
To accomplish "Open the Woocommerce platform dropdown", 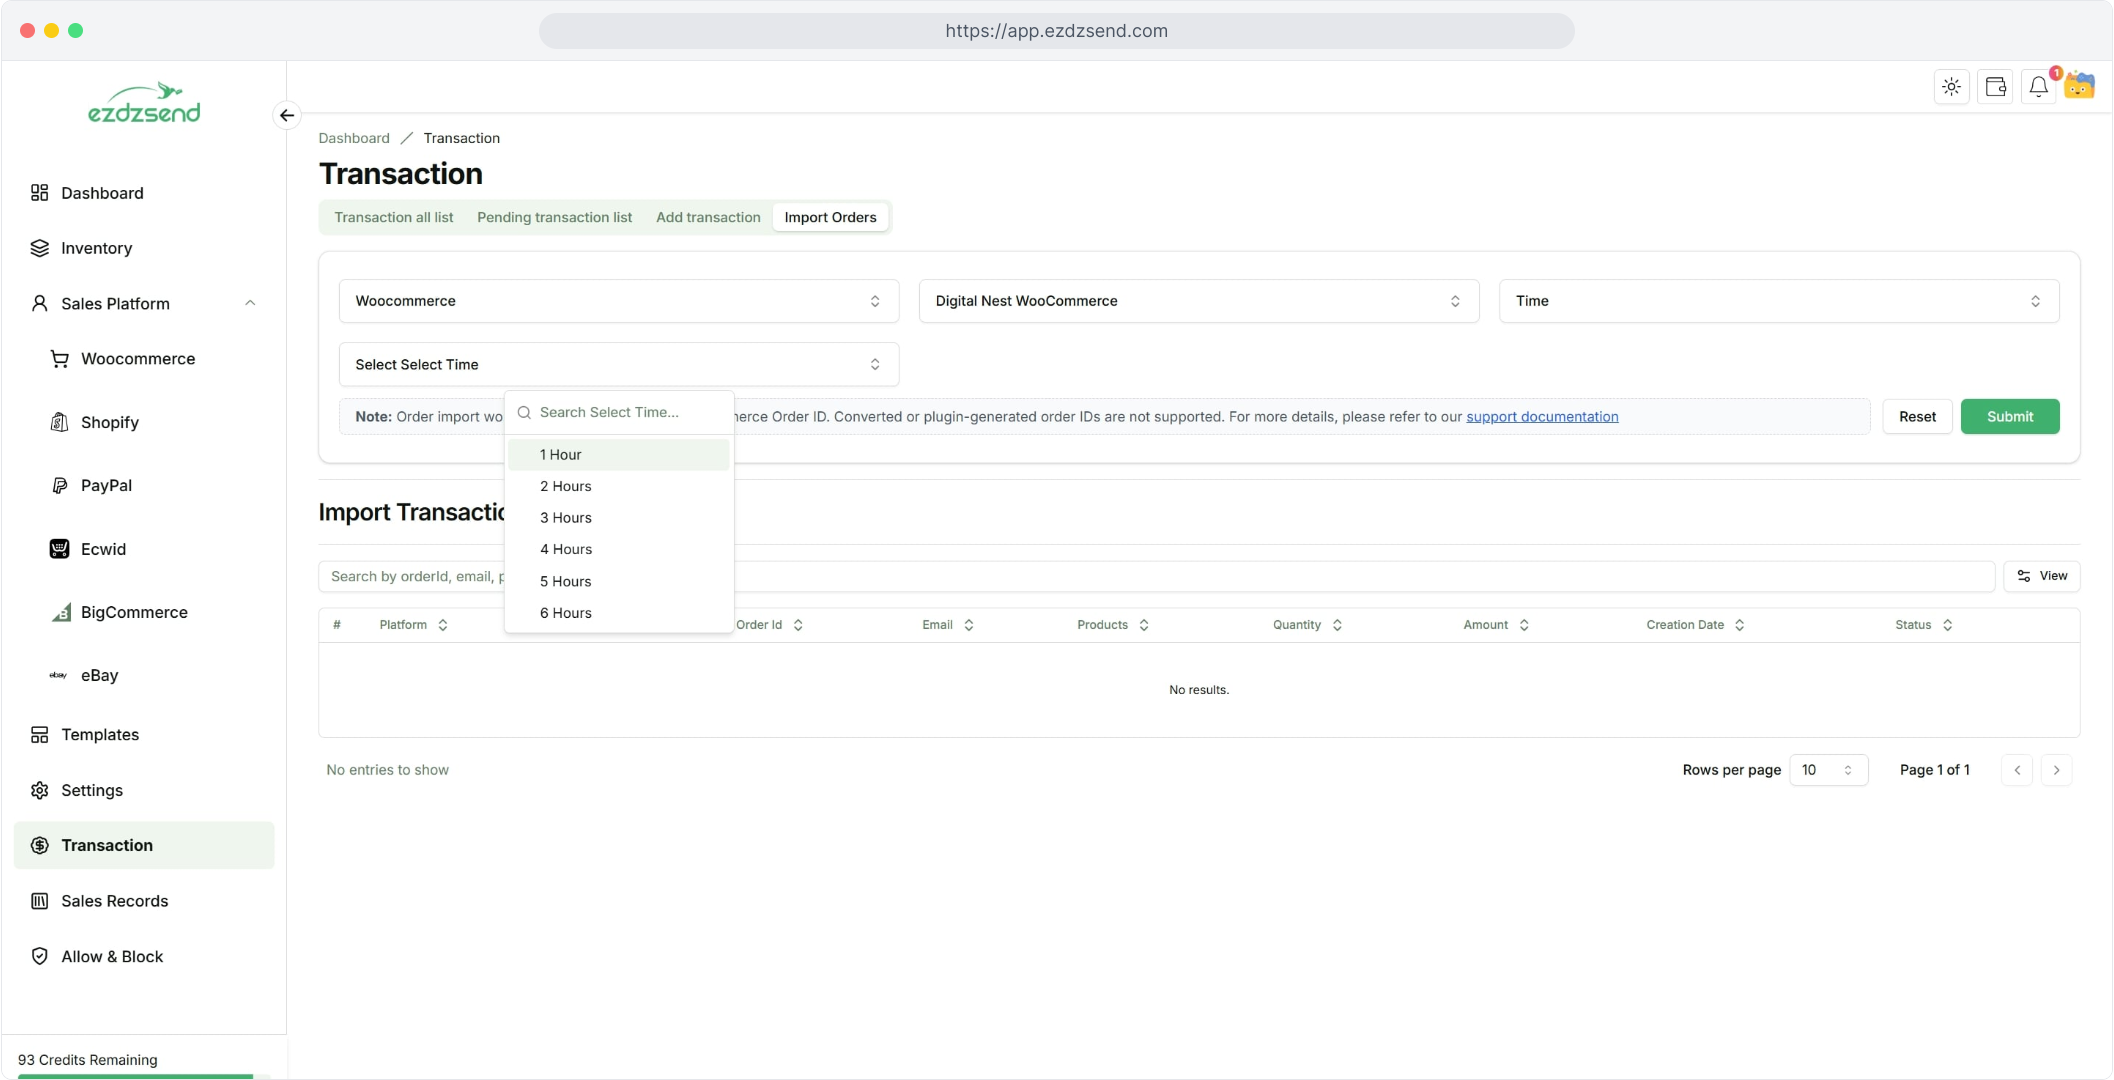I will 618,301.
